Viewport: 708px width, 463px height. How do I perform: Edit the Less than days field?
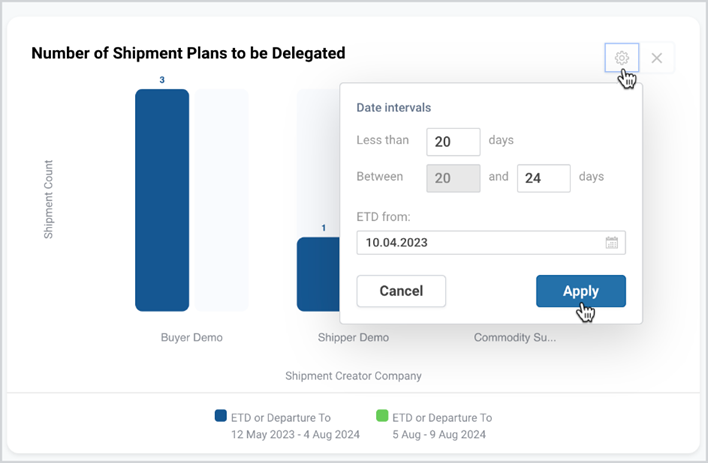pyautogui.click(x=453, y=142)
